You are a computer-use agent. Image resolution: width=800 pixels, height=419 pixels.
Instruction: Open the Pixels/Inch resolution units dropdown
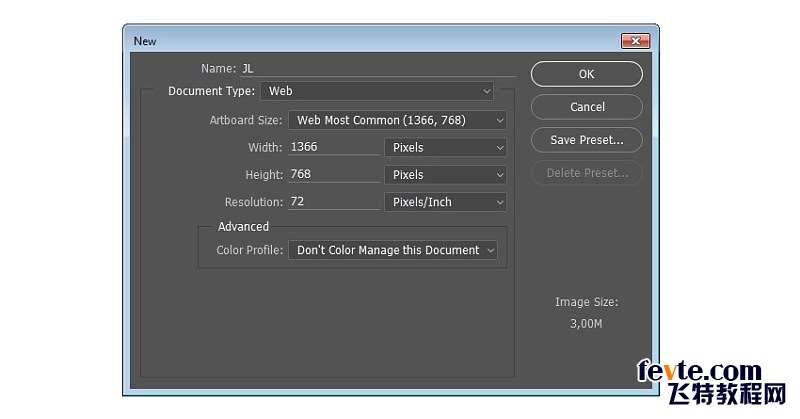coord(445,202)
